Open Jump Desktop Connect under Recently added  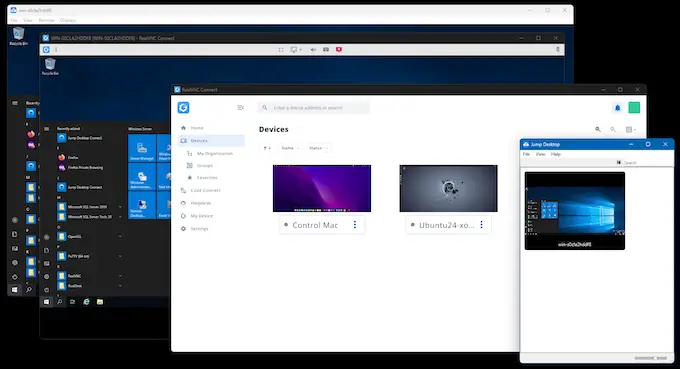[x=80, y=138]
